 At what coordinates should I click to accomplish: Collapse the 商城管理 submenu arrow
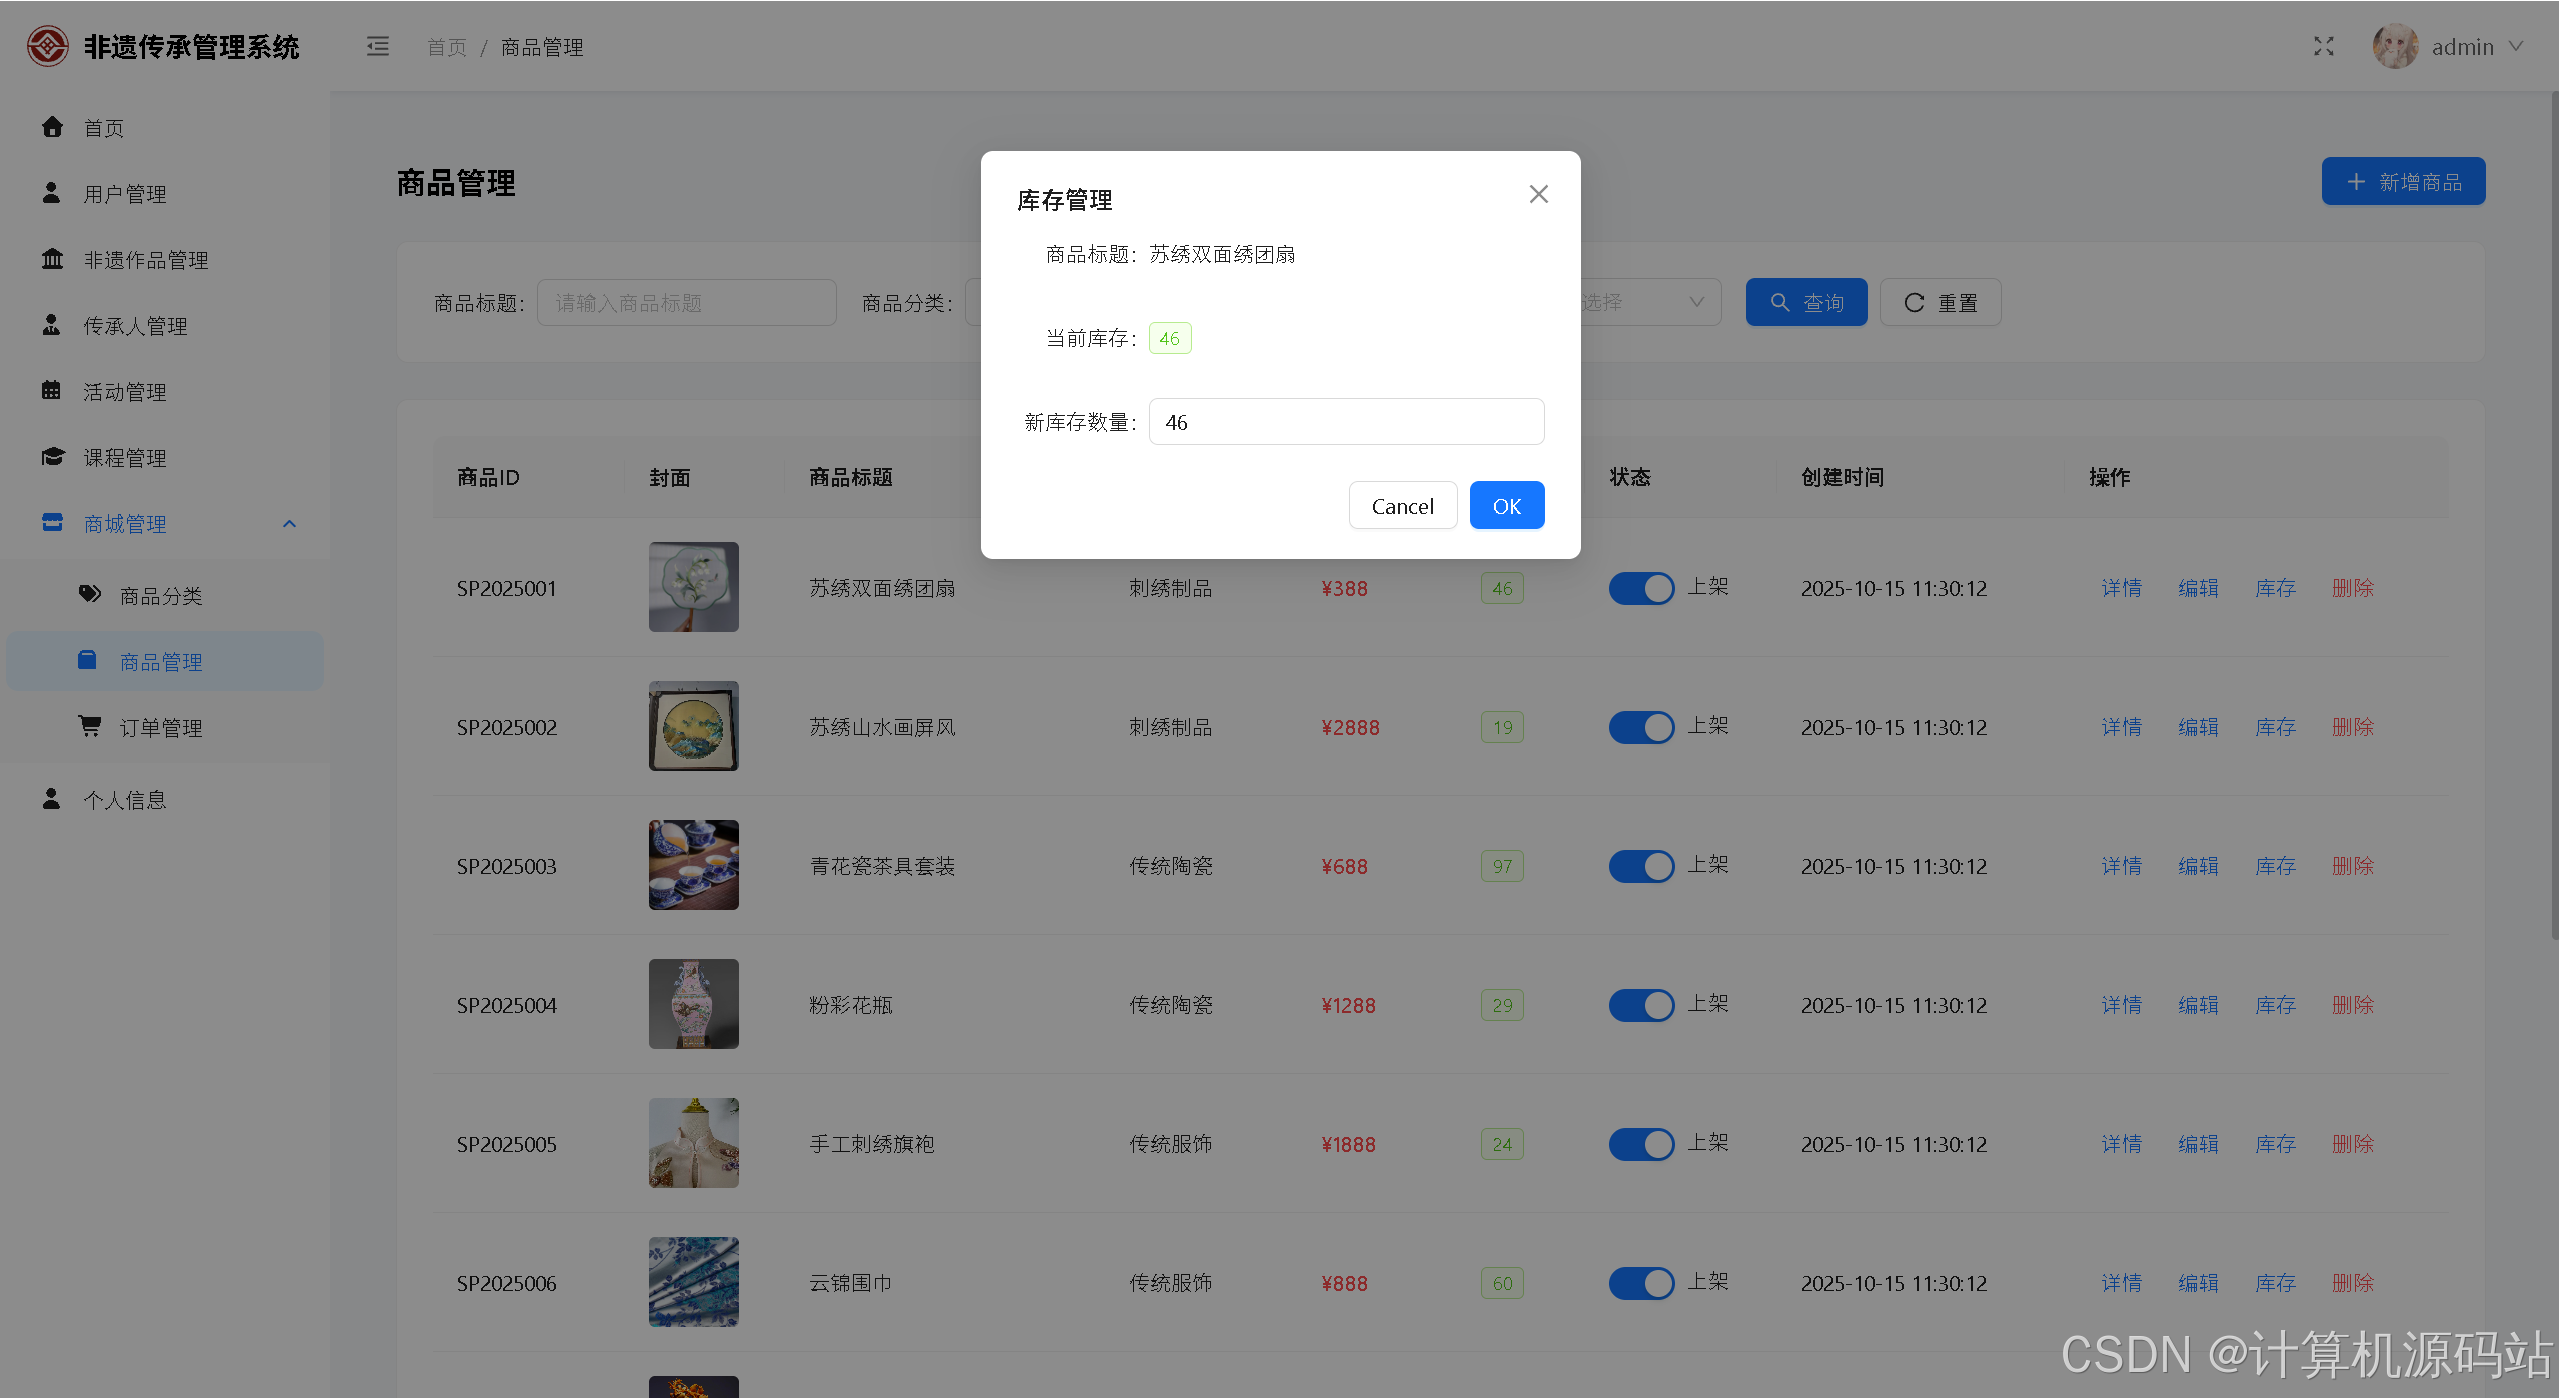click(290, 524)
